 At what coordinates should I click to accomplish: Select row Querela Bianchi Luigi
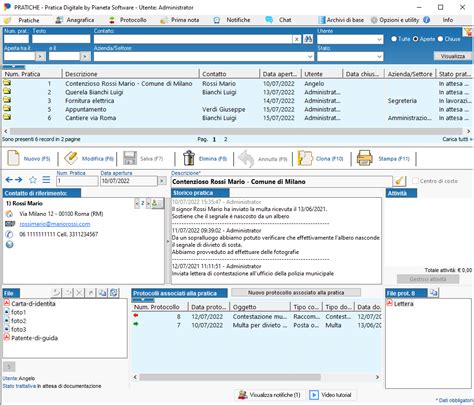(237, 92)
